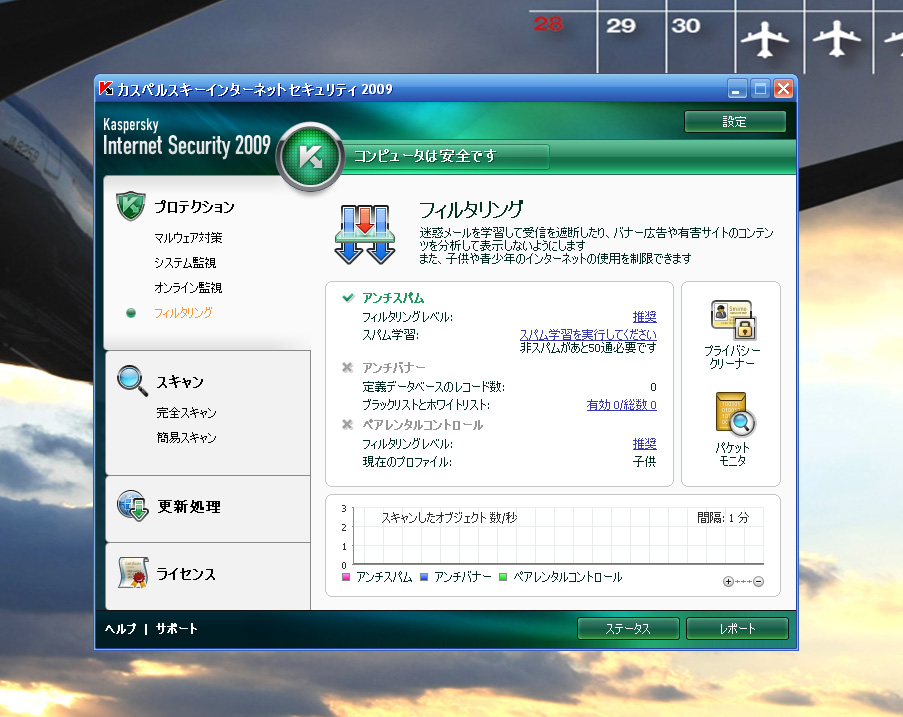Minimize the Kaspersky window
The image size is (903, 717).
737,89
